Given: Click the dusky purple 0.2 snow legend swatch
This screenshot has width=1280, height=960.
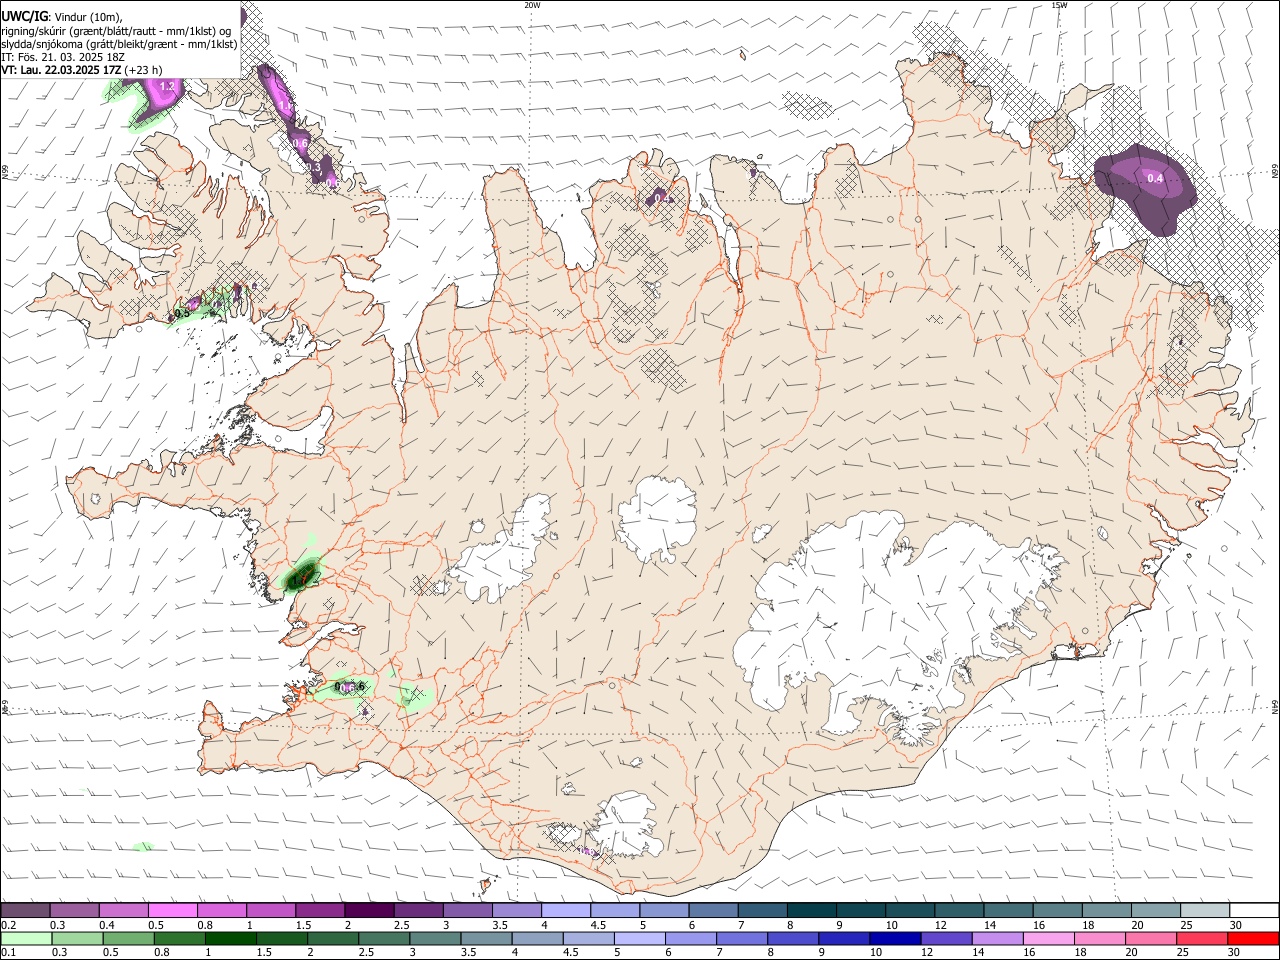Looking at the screenshot, I should coord(25,910).
